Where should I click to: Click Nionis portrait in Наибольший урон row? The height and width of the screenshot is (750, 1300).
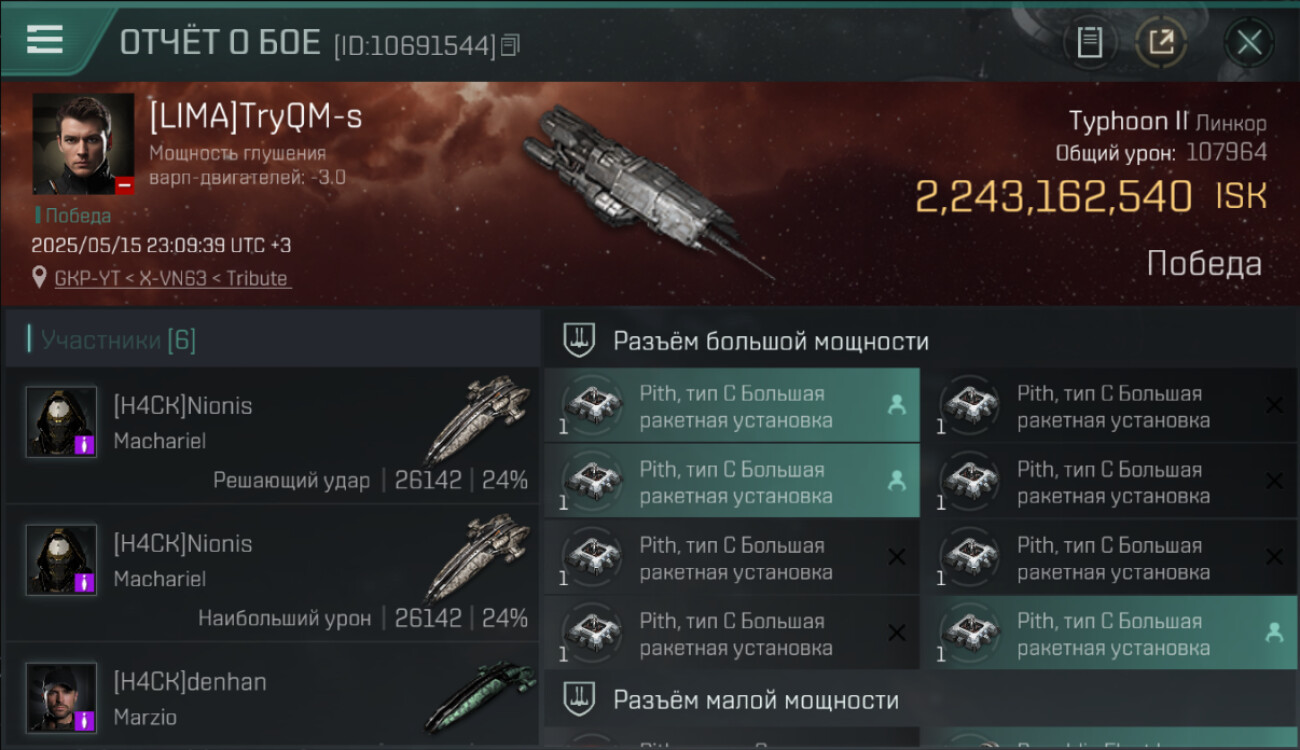61,560
